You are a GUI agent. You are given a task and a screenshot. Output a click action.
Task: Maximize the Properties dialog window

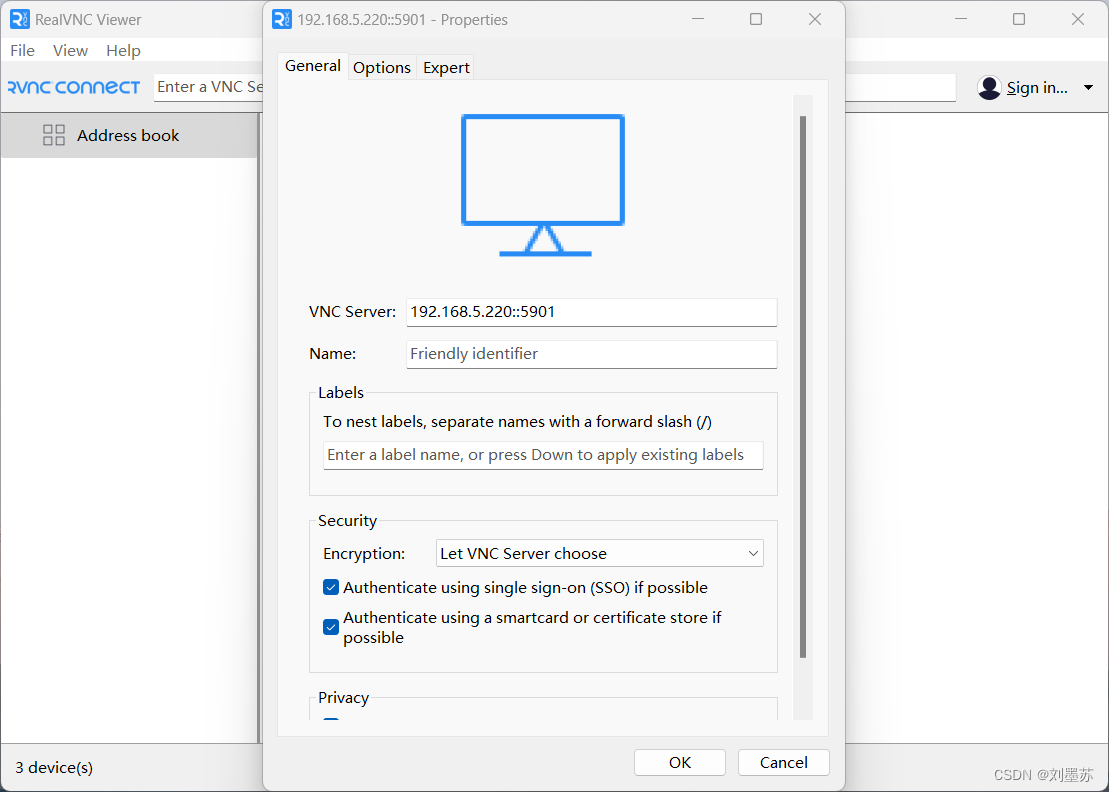coord(756,19)
